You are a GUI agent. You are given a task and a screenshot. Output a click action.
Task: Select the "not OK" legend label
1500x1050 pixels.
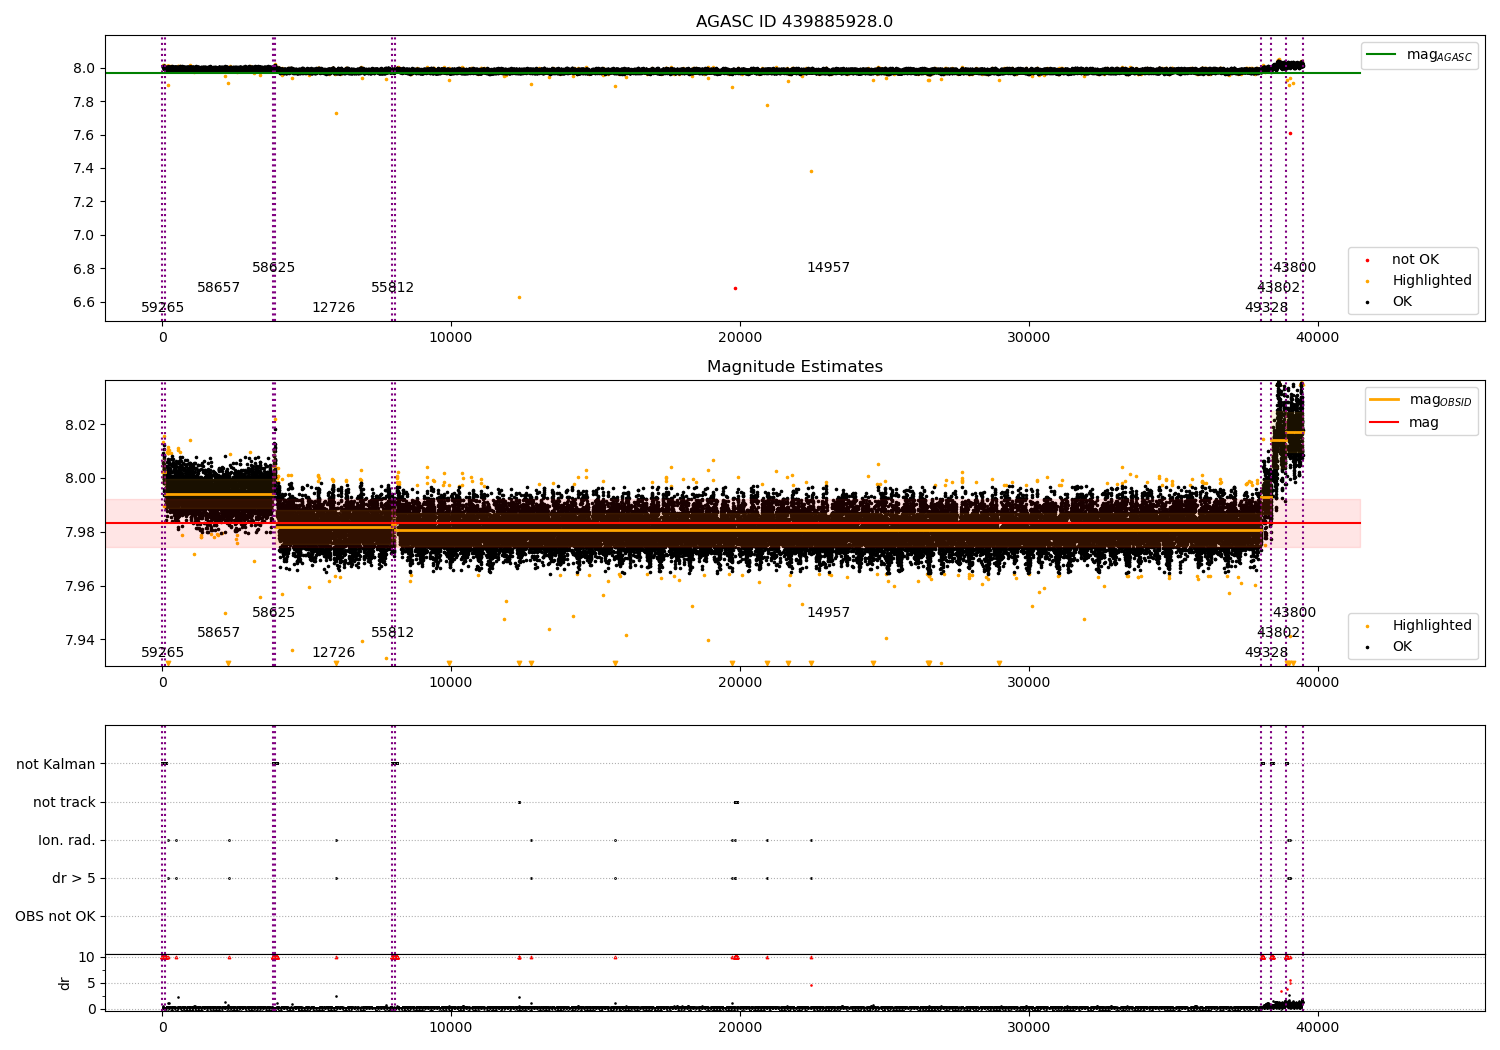pyautogui.click(x=1415, y=260)
